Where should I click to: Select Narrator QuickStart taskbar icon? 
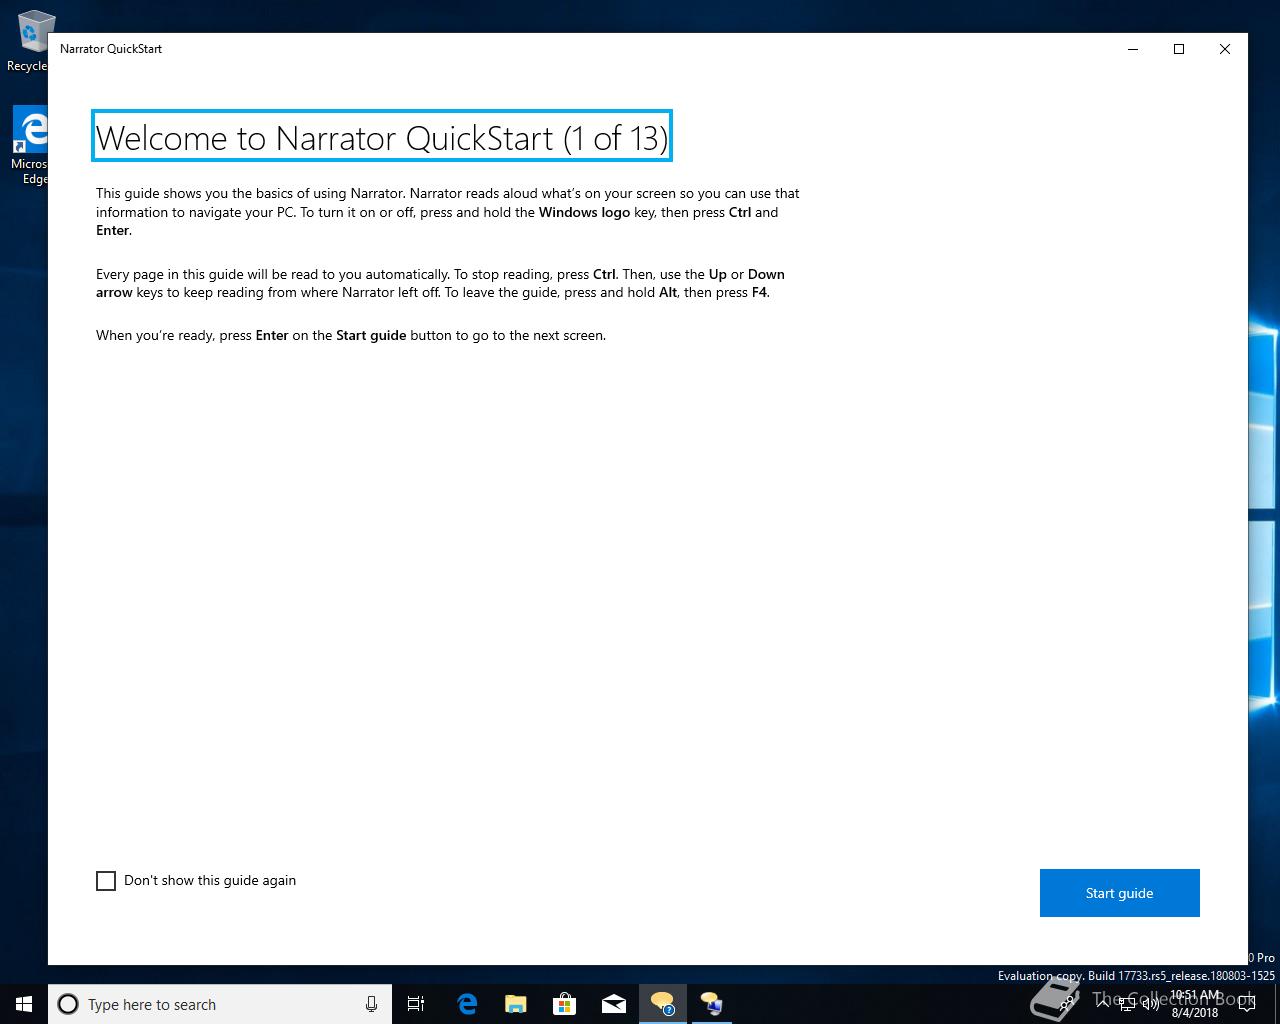pyautogui.click(x=663, y=1004)
